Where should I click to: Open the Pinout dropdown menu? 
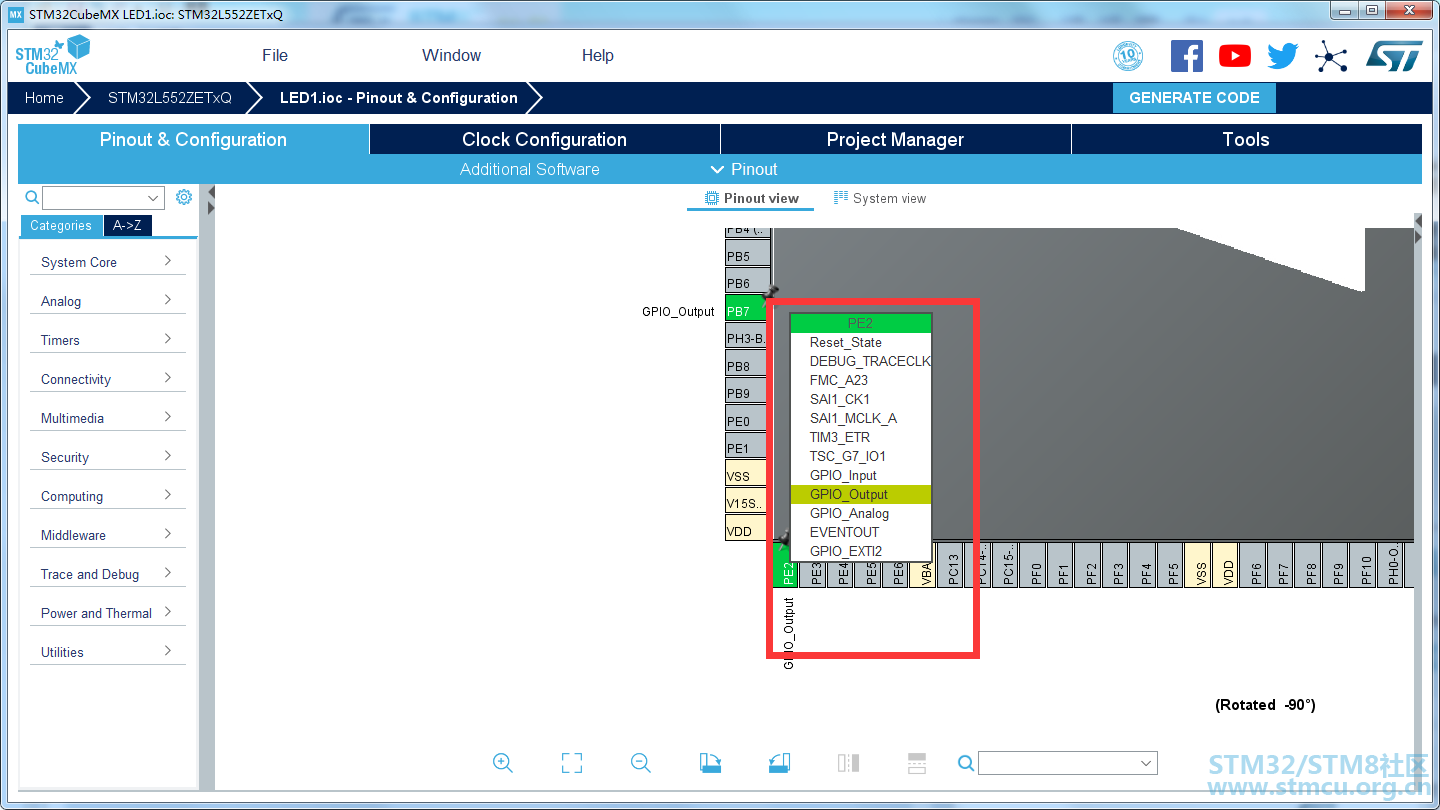pyautogui.click(x=744, y=170)
